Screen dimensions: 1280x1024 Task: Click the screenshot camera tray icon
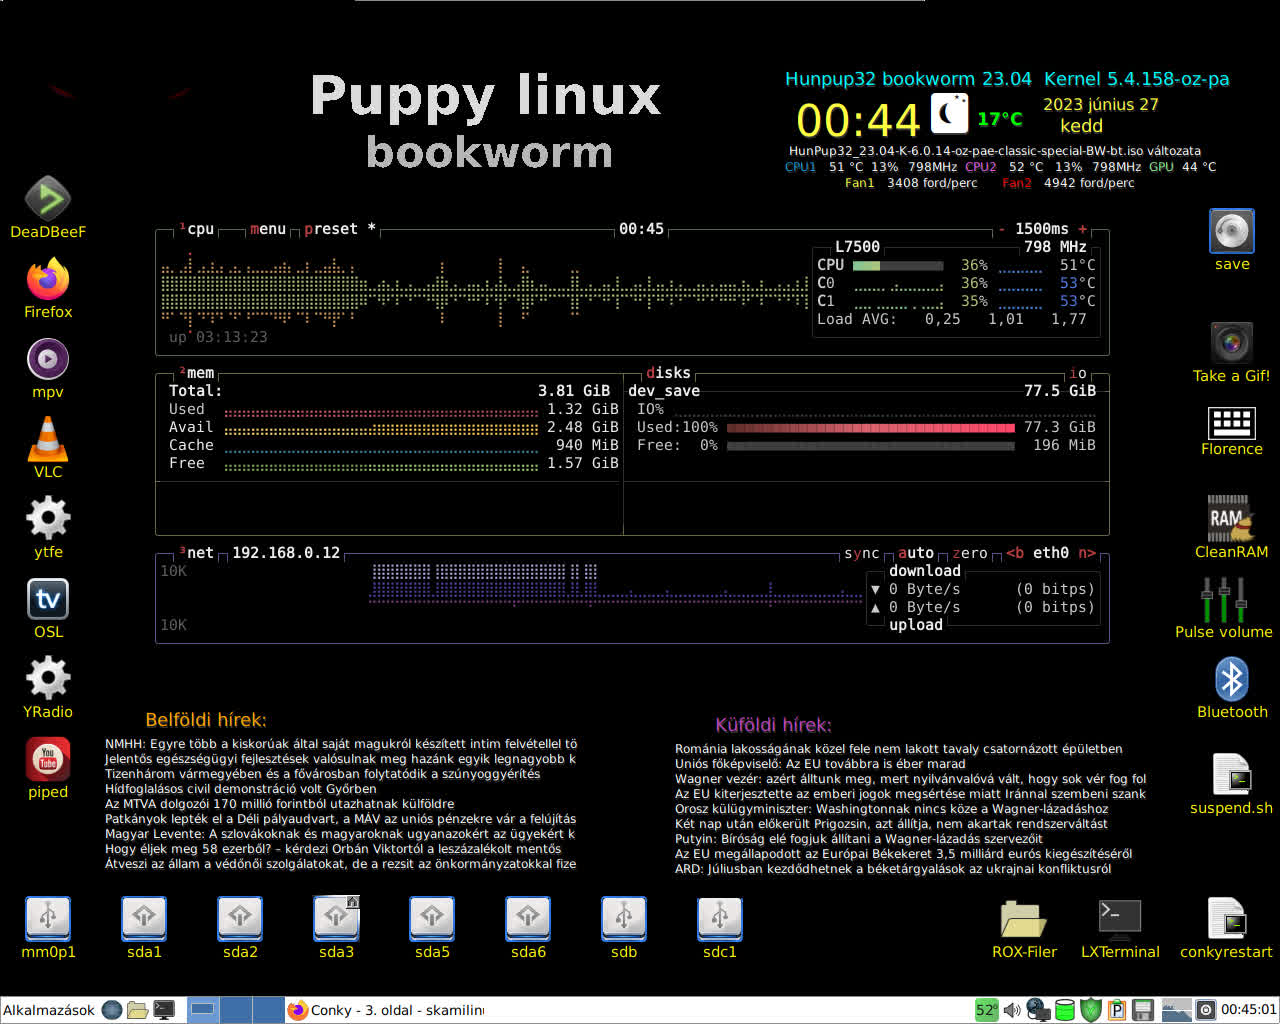click(x=1206, y=1010)
